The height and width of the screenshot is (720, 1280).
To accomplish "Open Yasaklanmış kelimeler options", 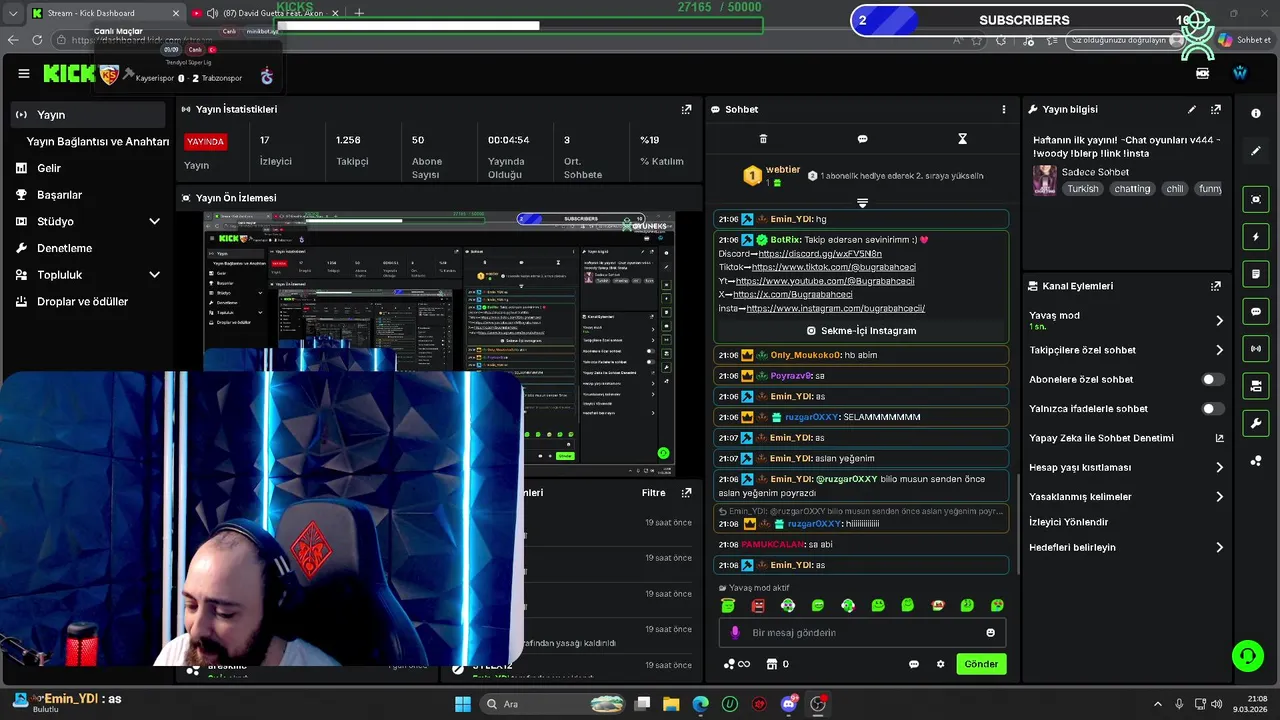I will coord(1126,497).
